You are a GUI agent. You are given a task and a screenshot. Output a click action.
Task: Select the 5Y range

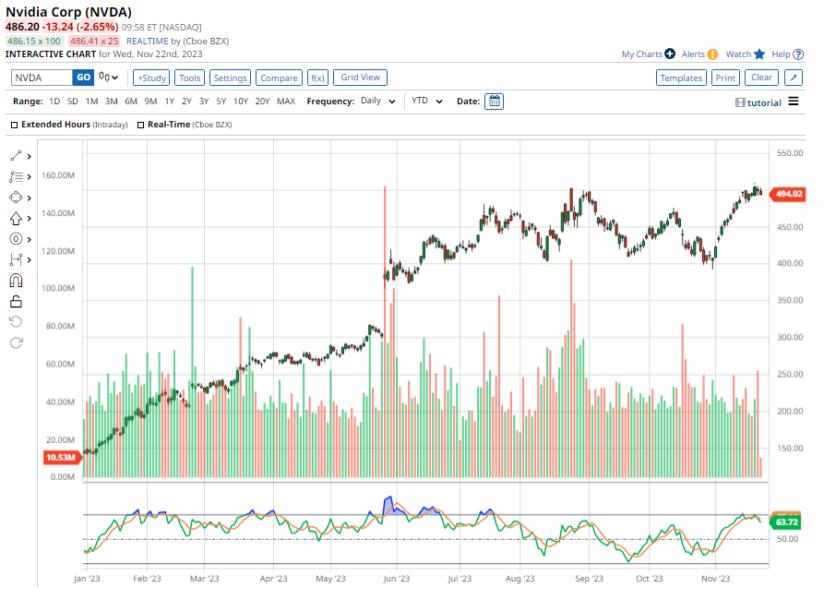221,101
